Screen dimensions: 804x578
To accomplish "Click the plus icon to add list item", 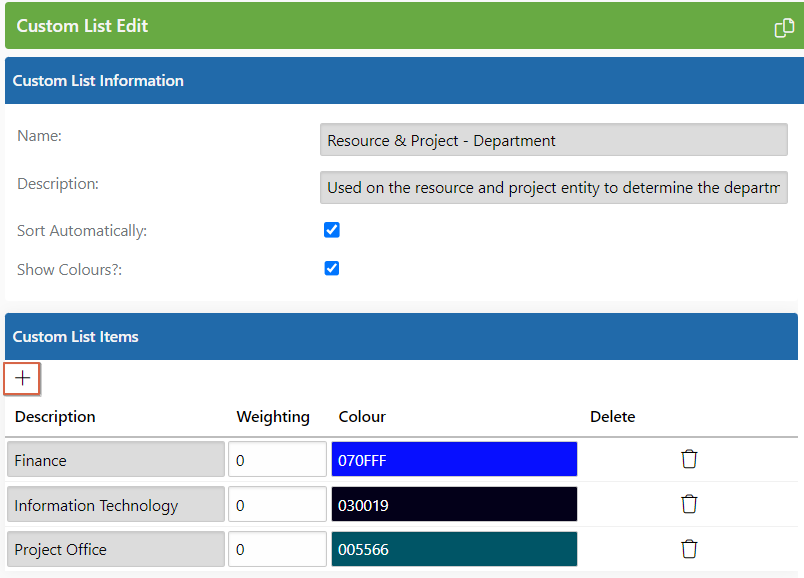I will pos(22,378).
